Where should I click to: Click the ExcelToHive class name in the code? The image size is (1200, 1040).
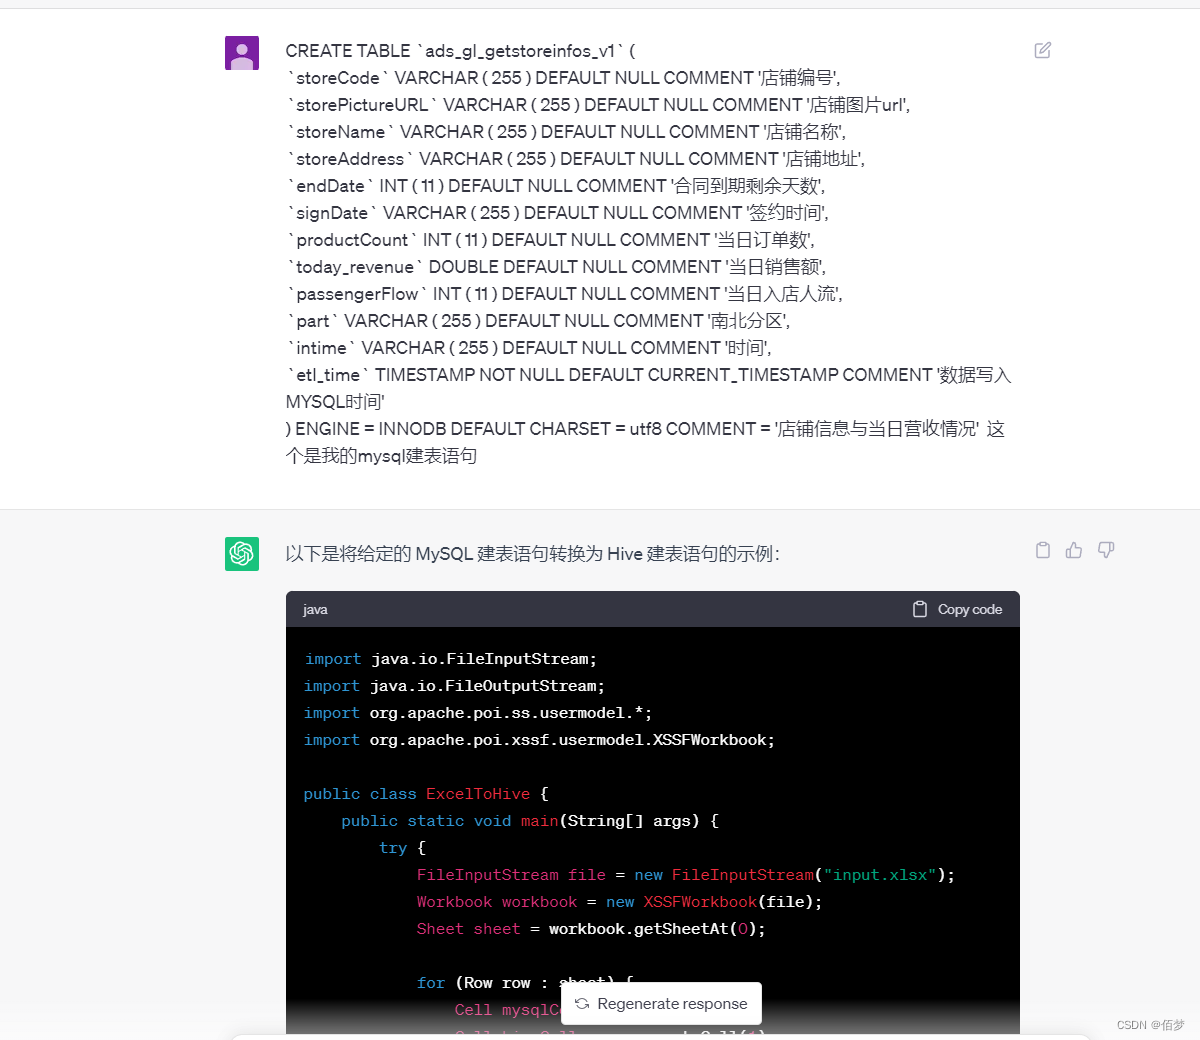pyautogui.click(x=478, y=793)
